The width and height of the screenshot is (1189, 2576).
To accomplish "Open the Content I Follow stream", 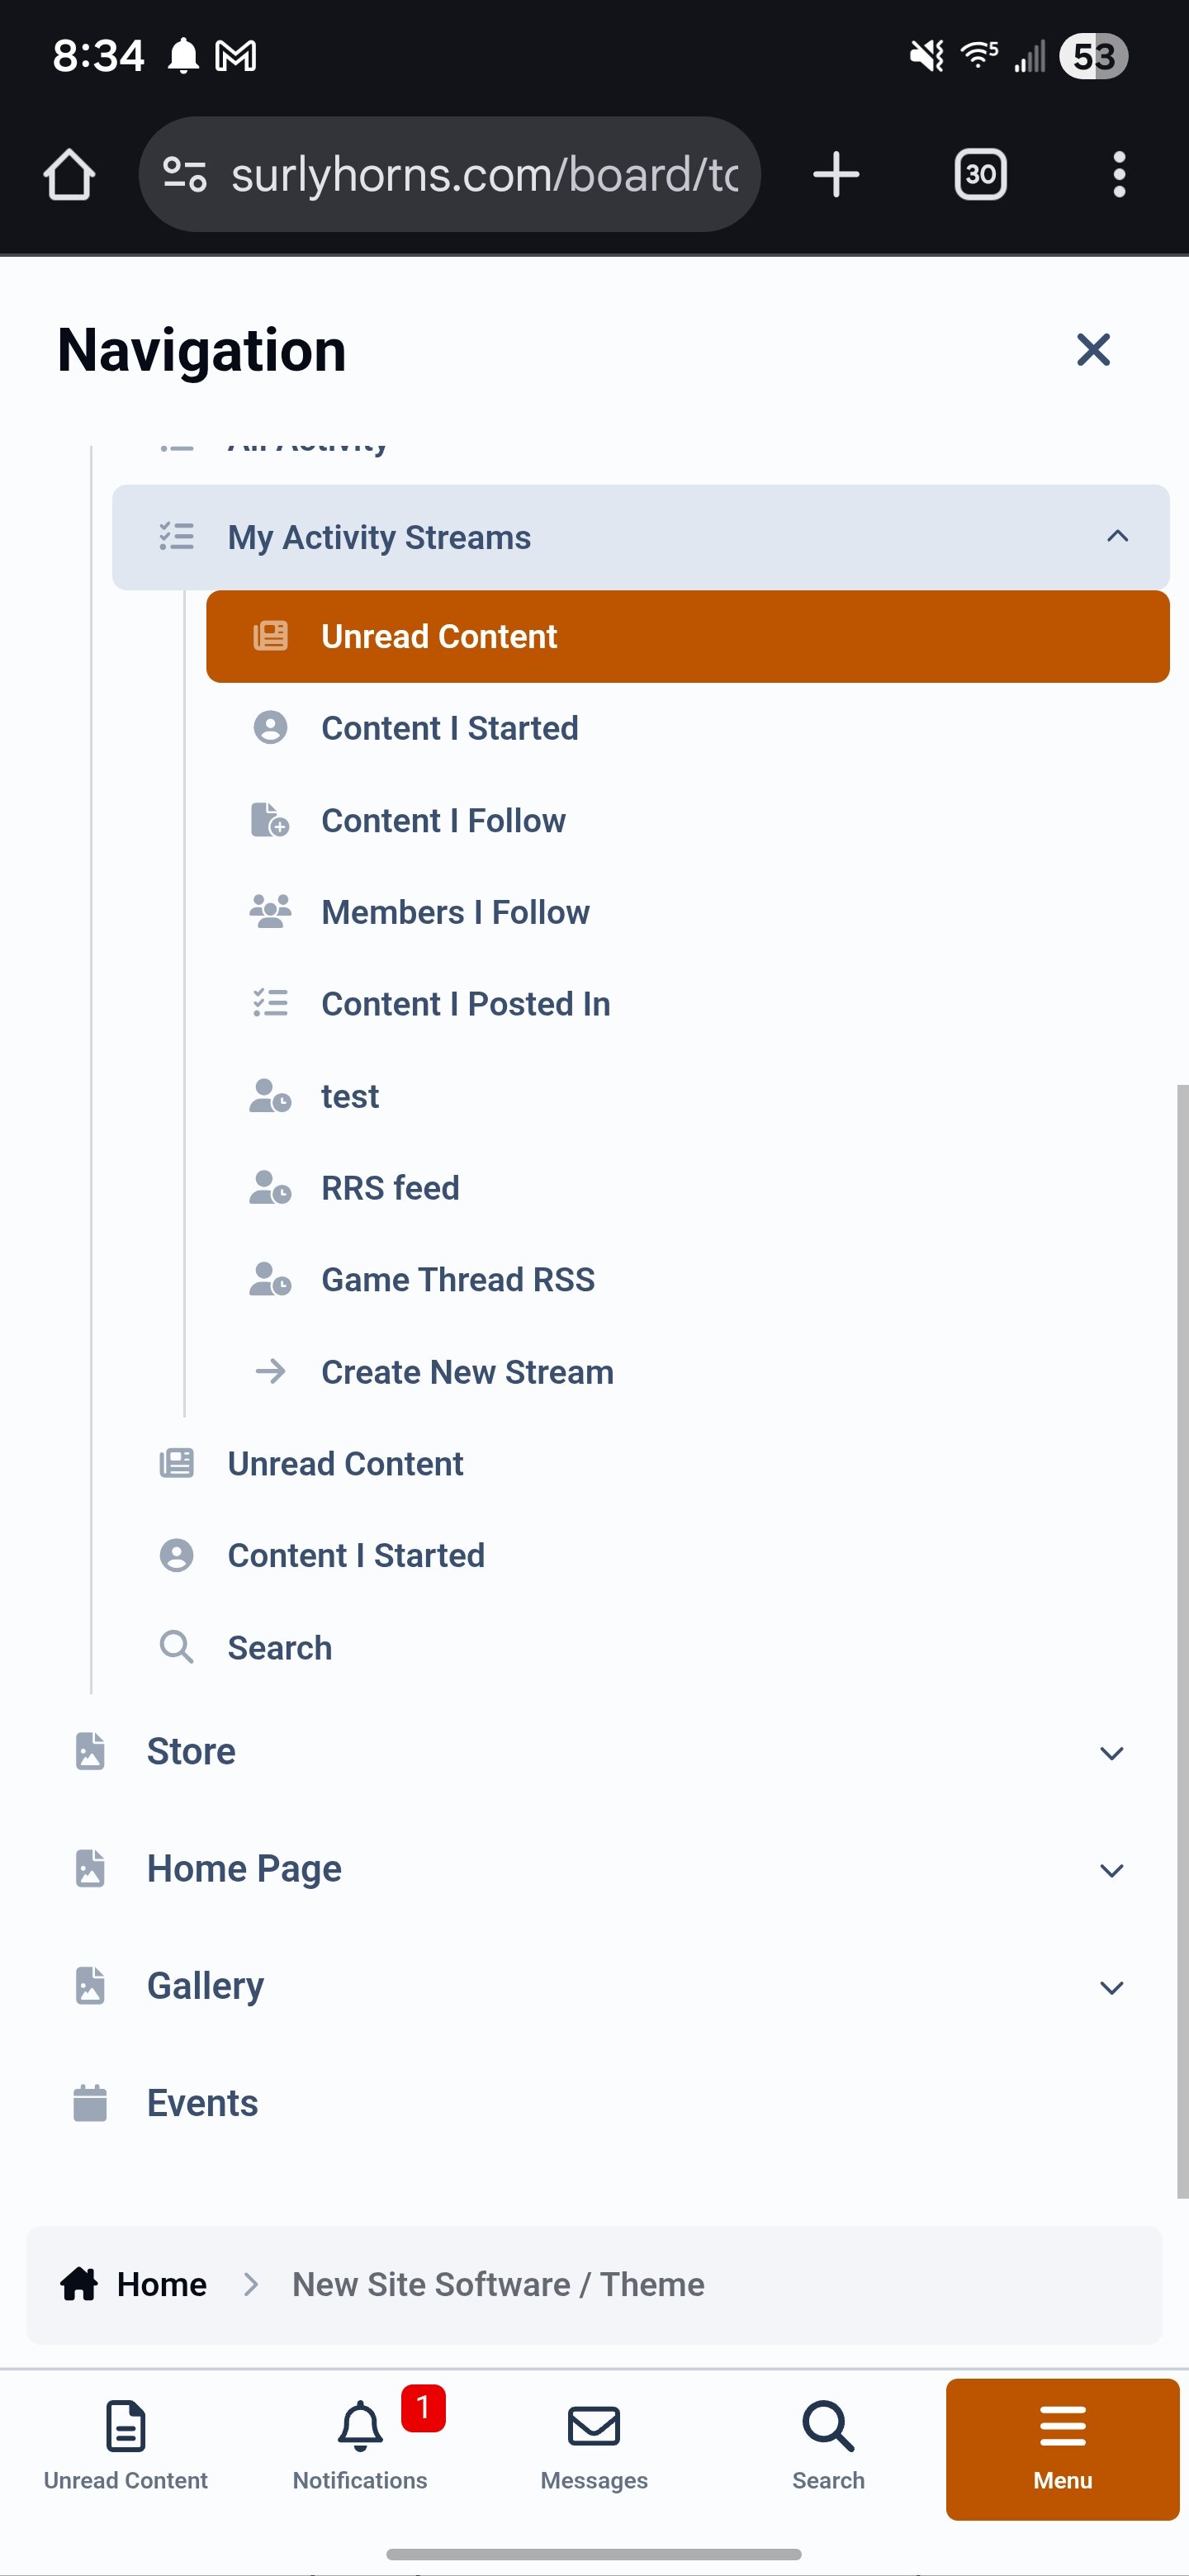I will (x=443, y=821).
